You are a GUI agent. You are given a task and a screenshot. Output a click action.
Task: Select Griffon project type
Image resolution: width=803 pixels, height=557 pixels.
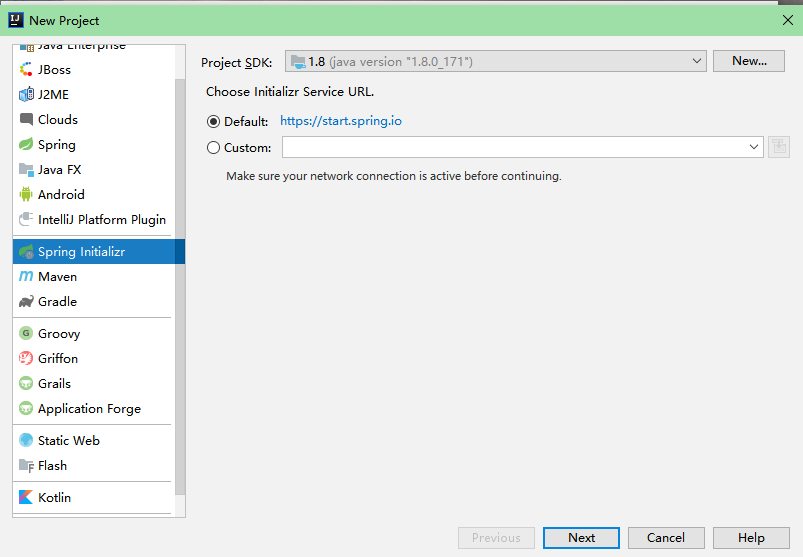coord(94,358)
